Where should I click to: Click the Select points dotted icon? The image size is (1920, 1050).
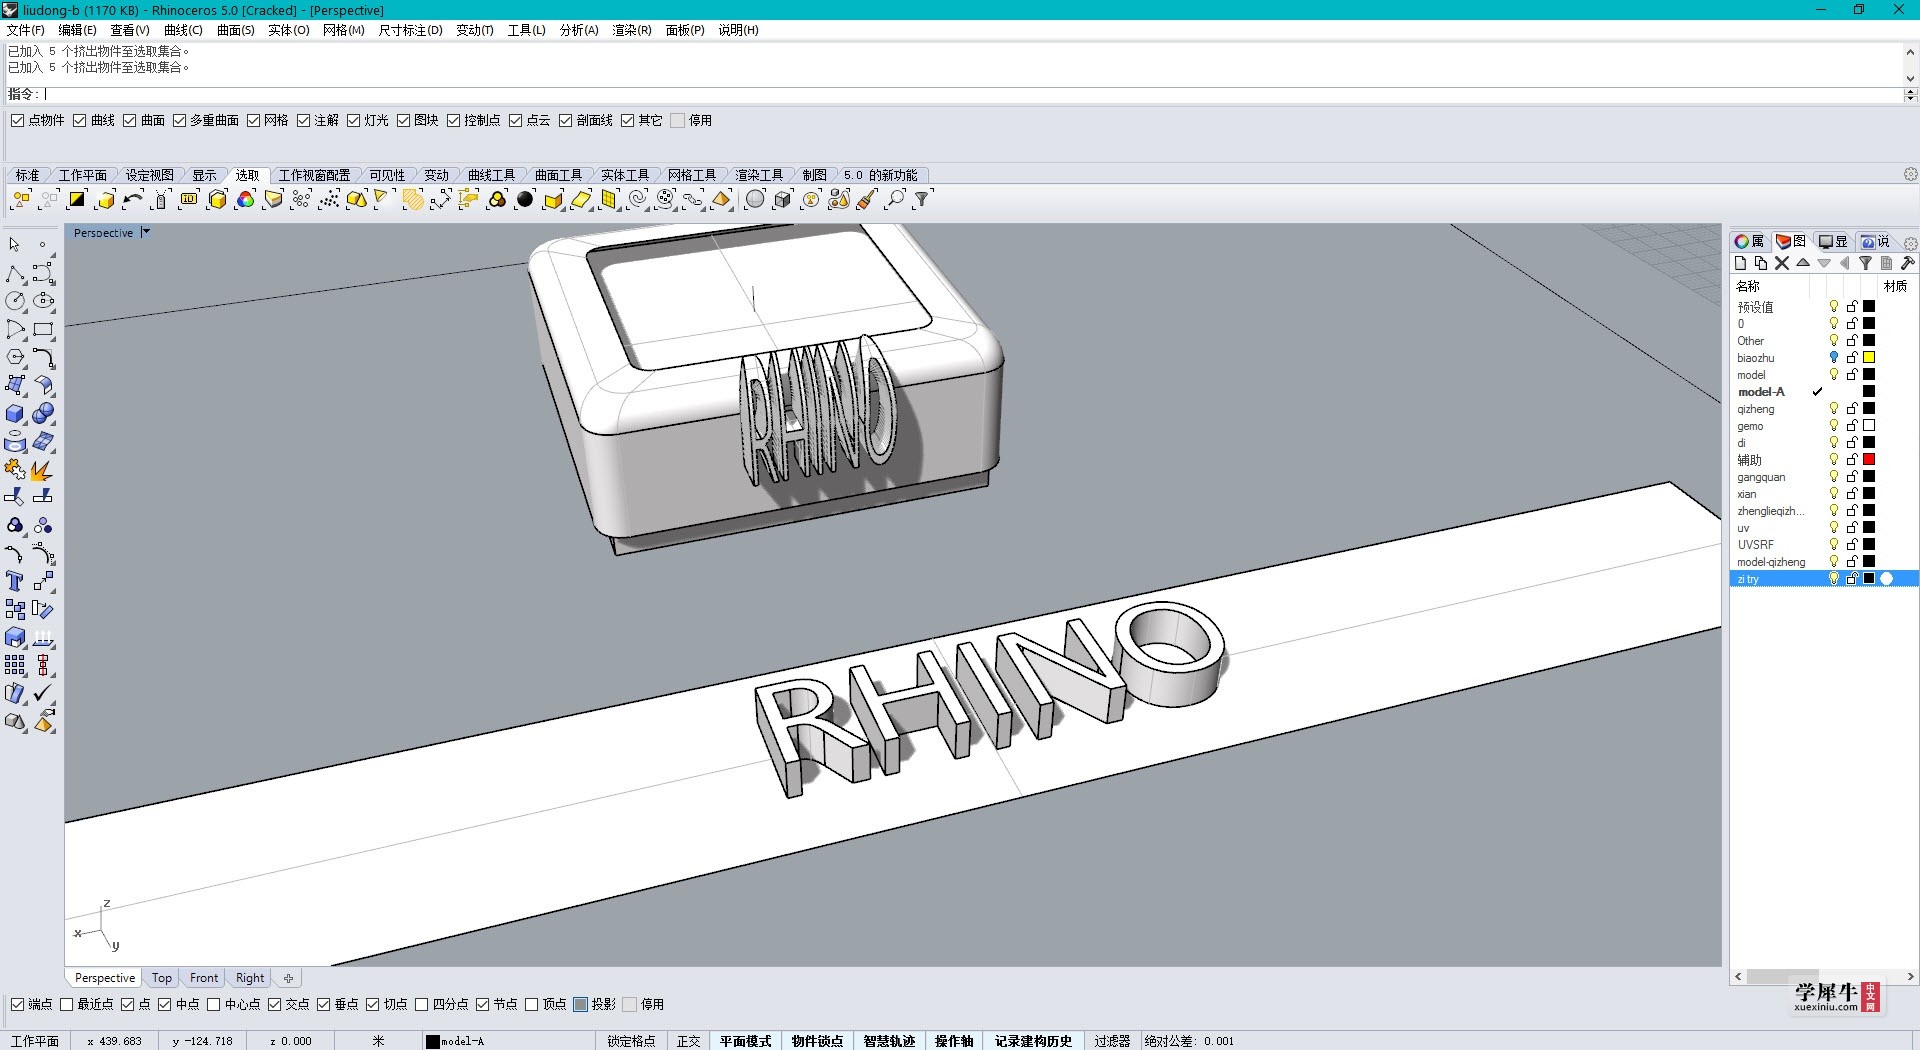[329, 200]
